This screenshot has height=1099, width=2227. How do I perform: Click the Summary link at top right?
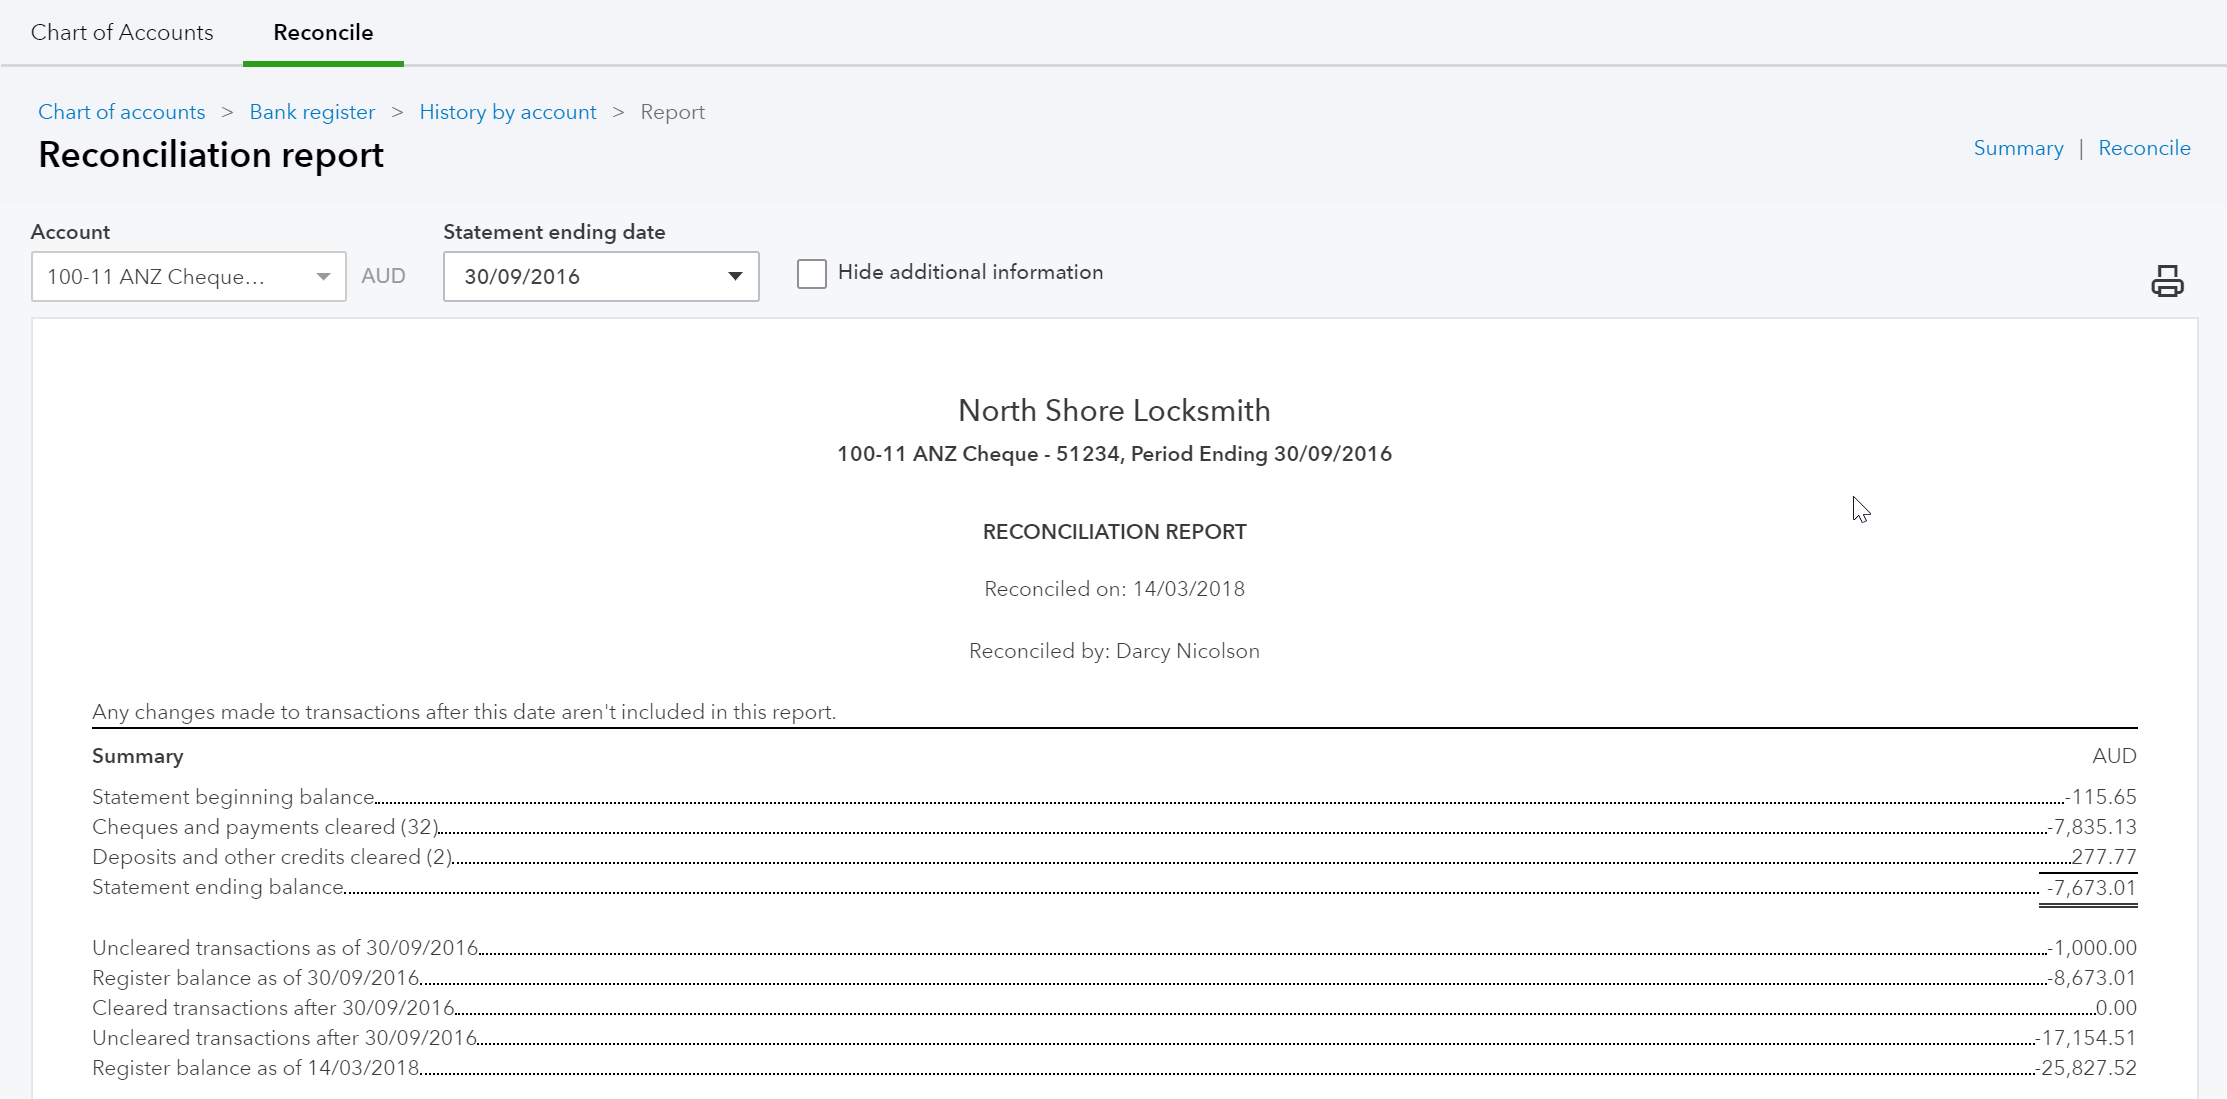tap(2017, 148)
